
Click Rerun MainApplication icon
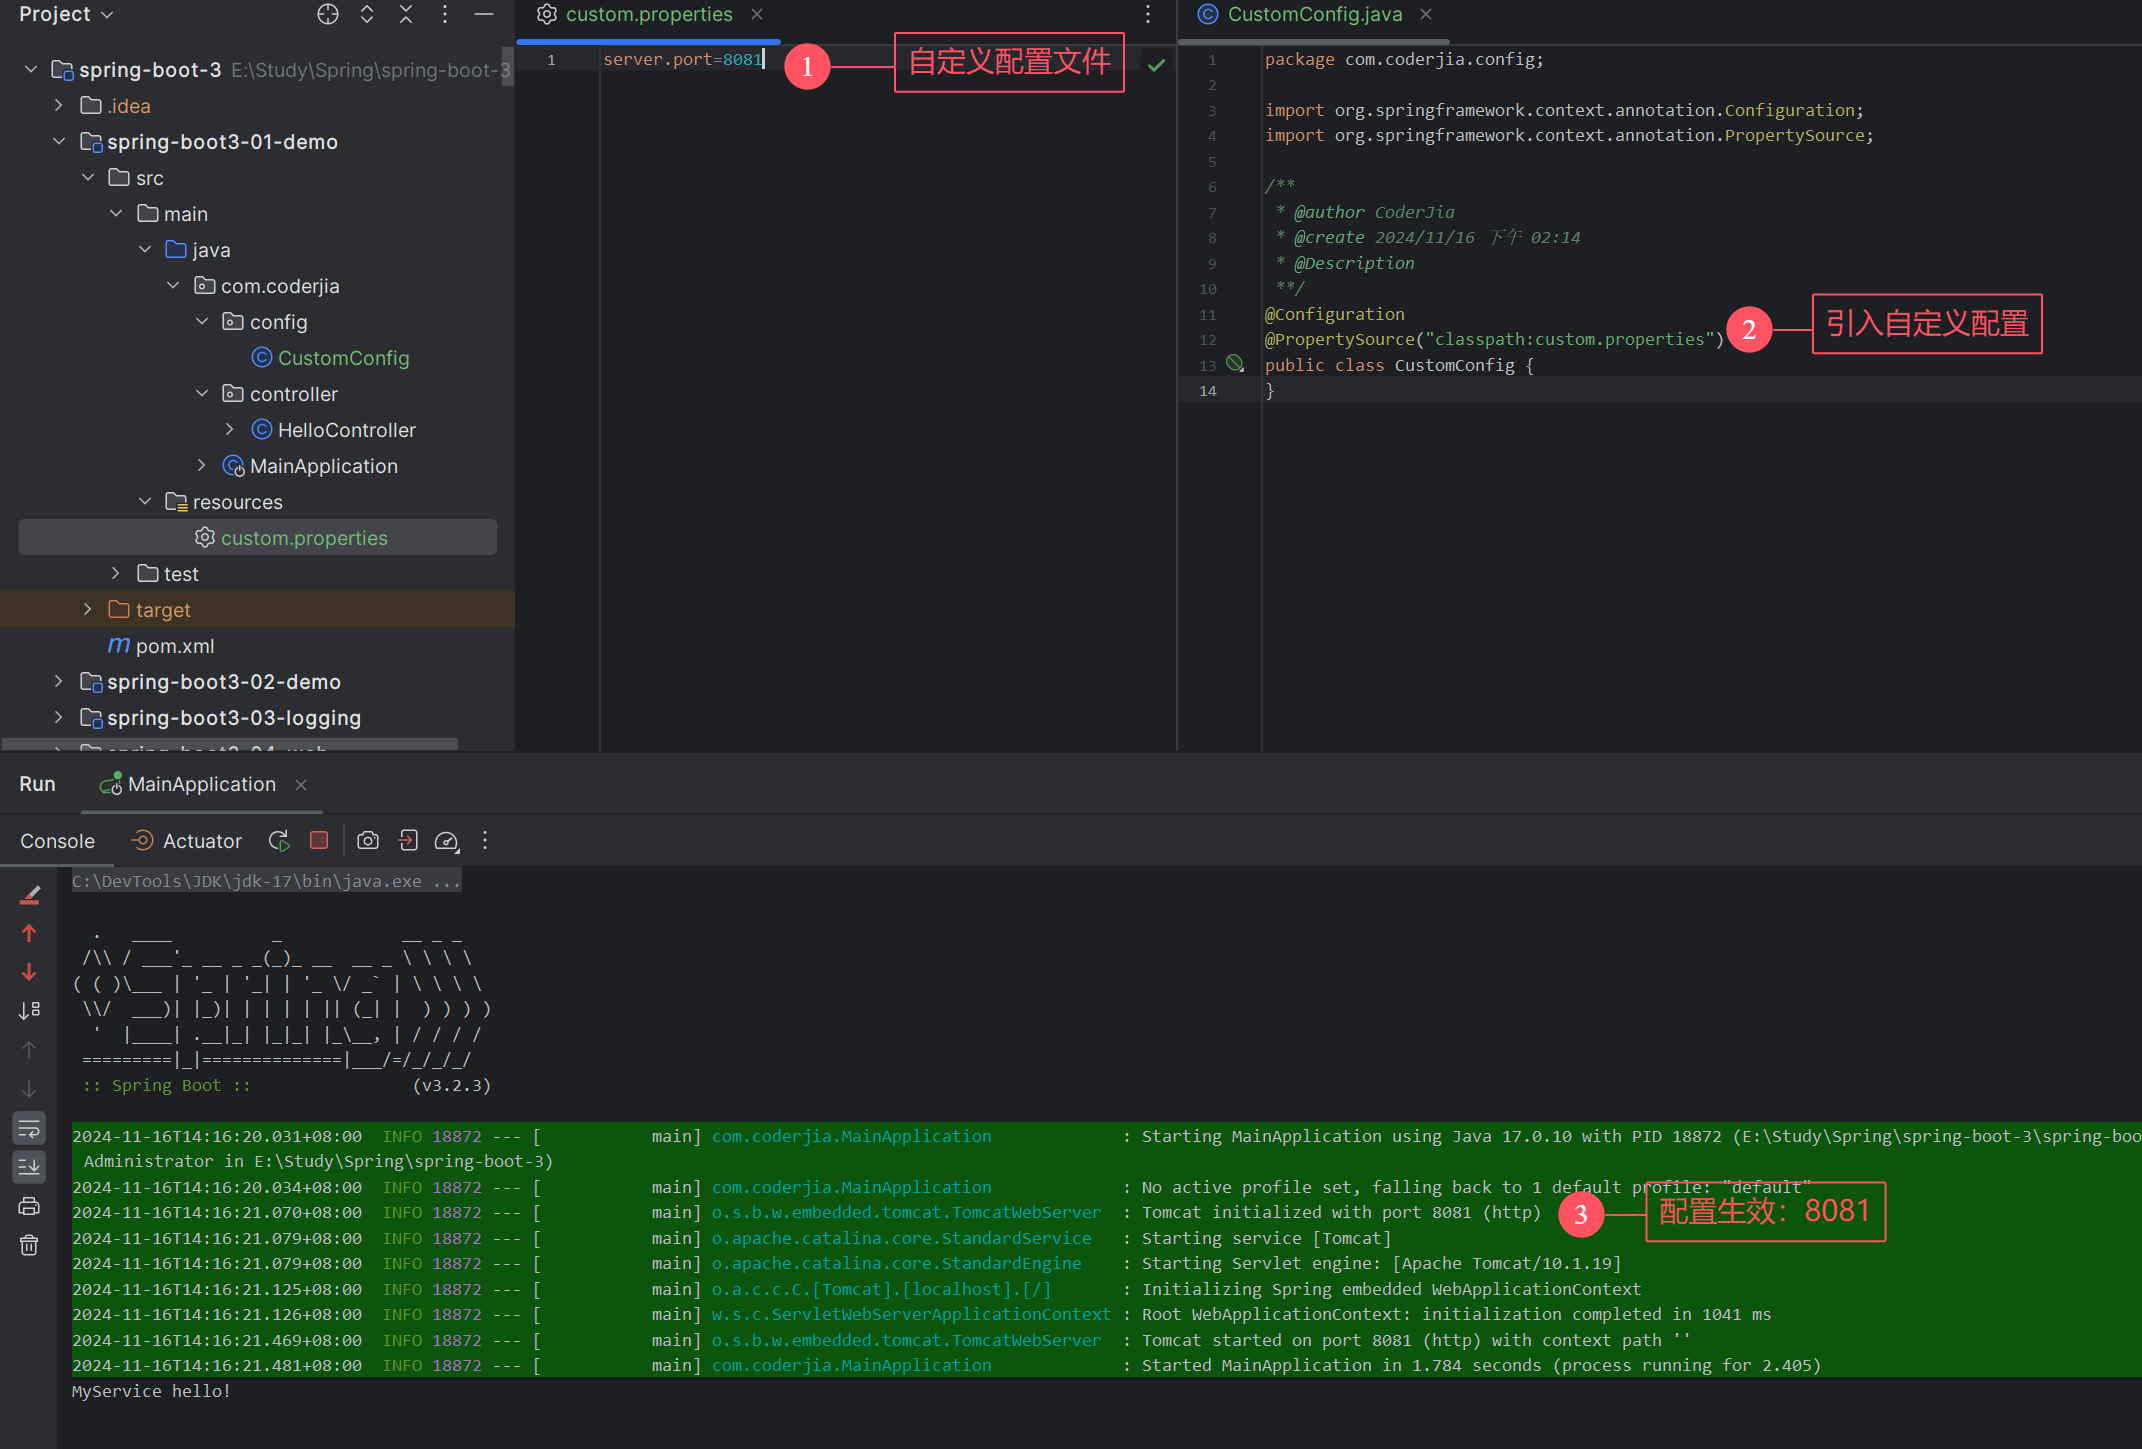point(279,841)
